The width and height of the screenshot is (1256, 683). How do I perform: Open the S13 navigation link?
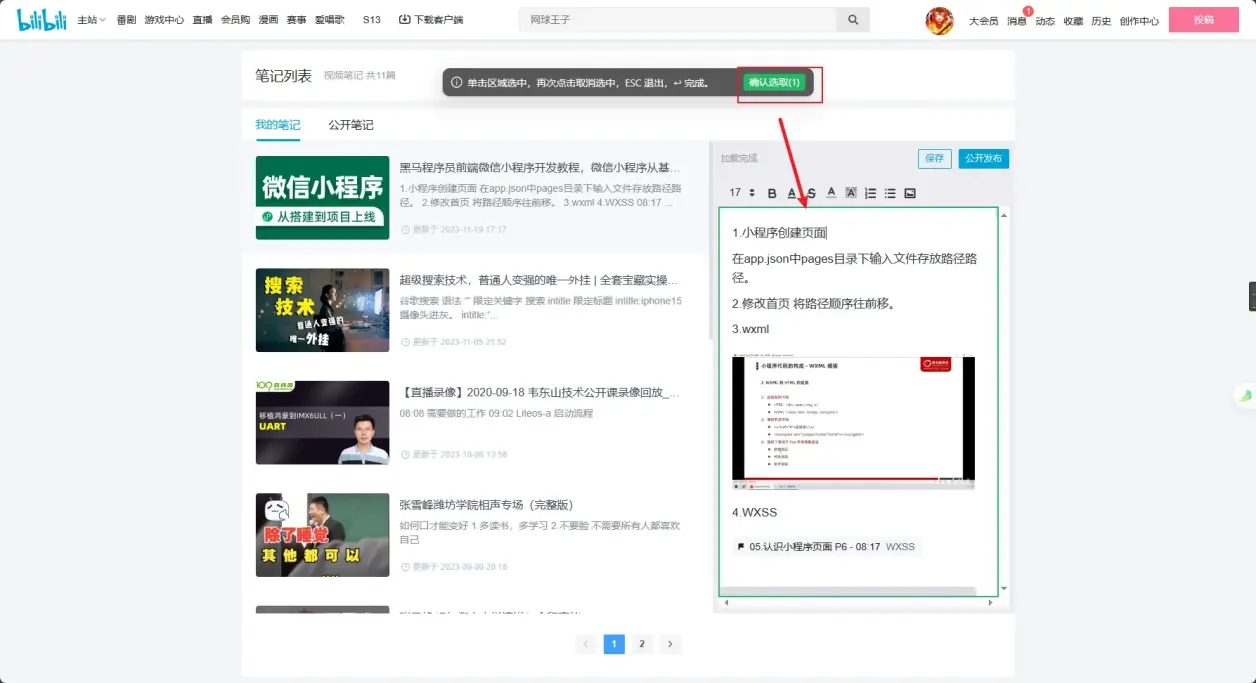[372, 20]
